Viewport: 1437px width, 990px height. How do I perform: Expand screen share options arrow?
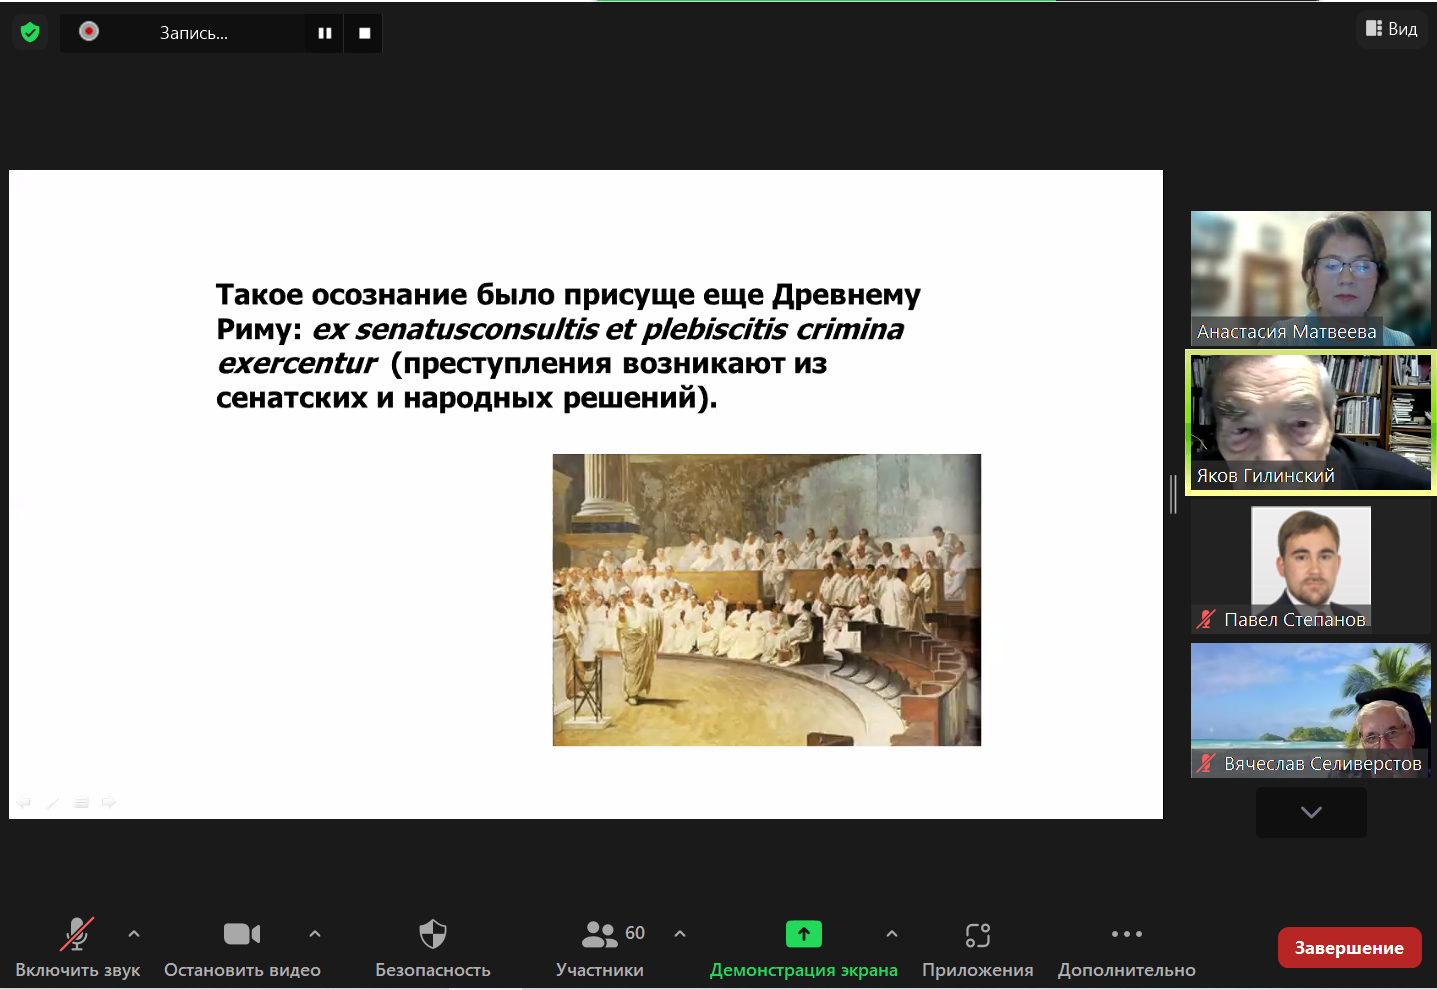pyautogui.click(x=892, y=934)
